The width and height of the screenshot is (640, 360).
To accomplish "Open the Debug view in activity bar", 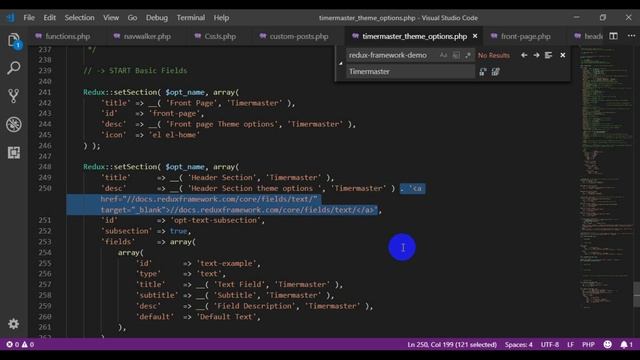I will [x=14, y=124].
